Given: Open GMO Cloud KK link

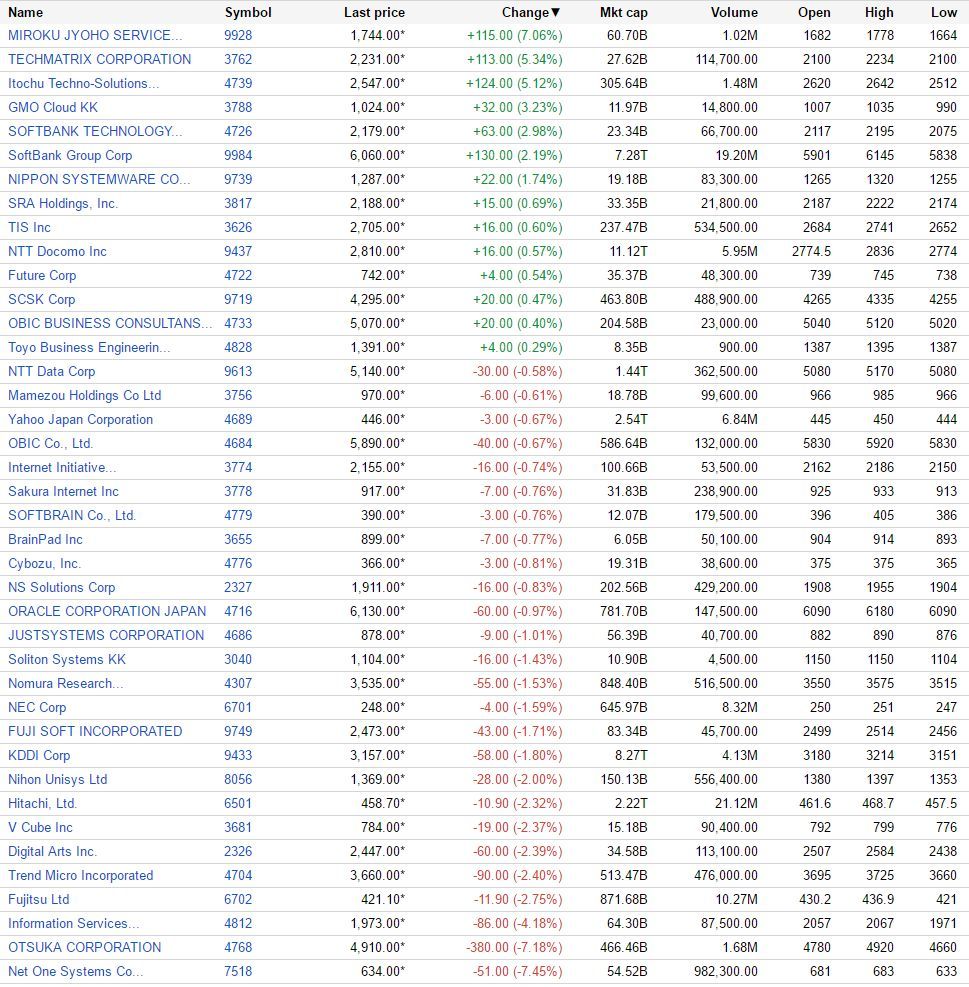Looking at the screenshot, I should click(53, 107).
